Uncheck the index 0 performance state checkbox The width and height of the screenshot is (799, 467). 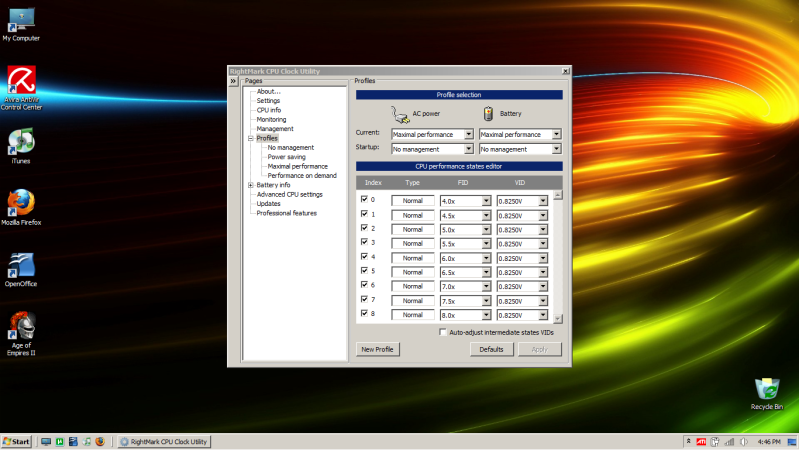pos(364,200)
